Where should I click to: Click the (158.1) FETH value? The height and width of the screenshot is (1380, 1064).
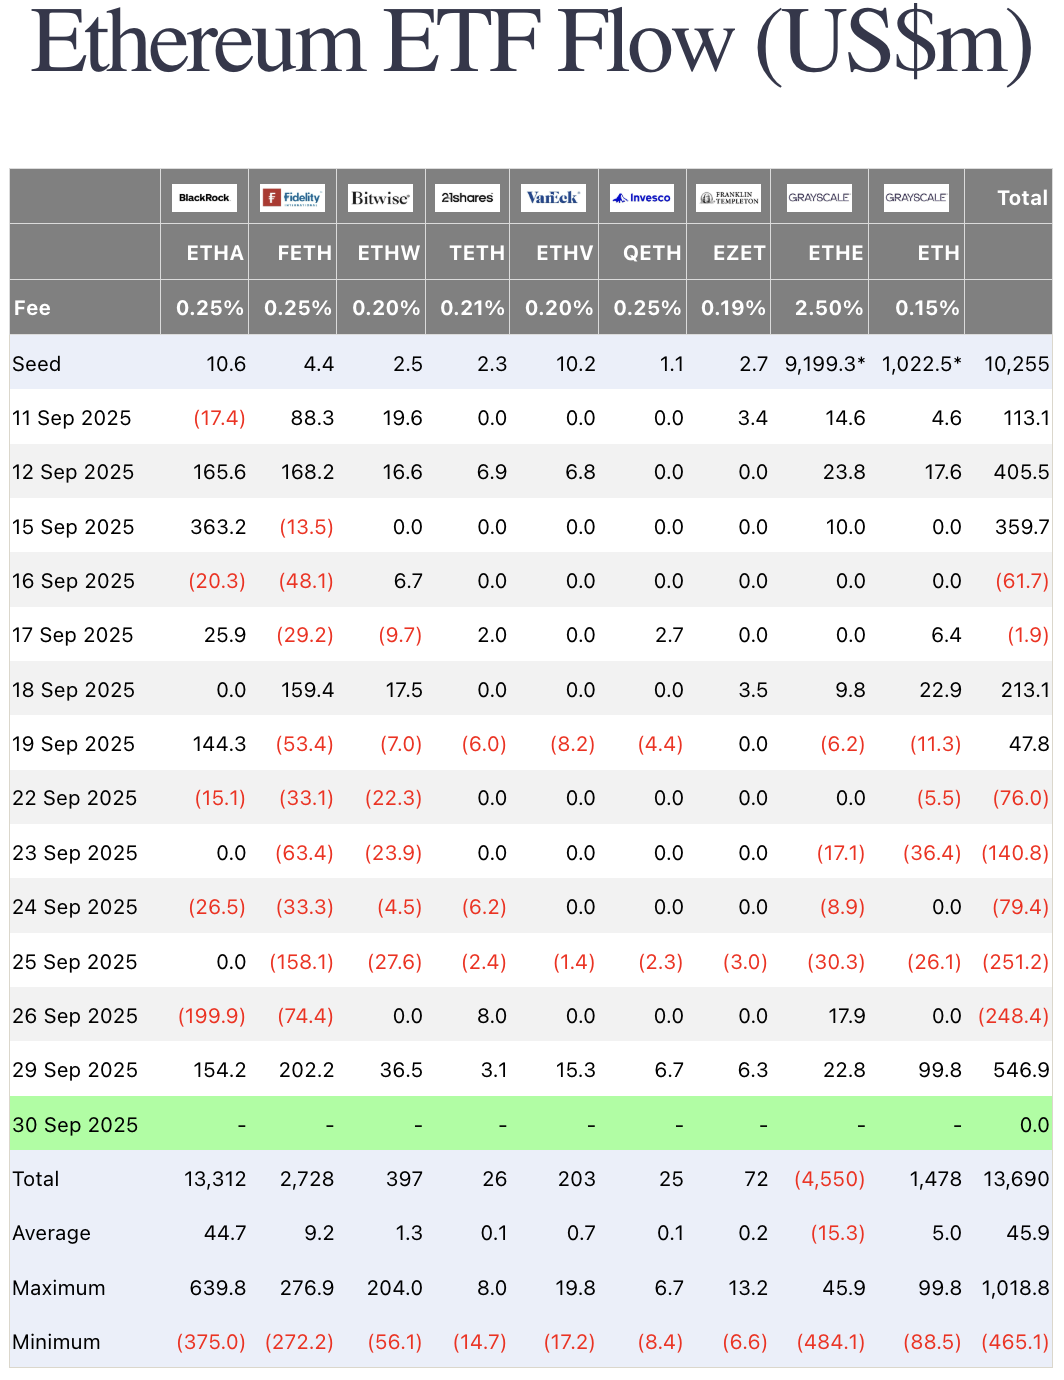[x=302, y=962]
